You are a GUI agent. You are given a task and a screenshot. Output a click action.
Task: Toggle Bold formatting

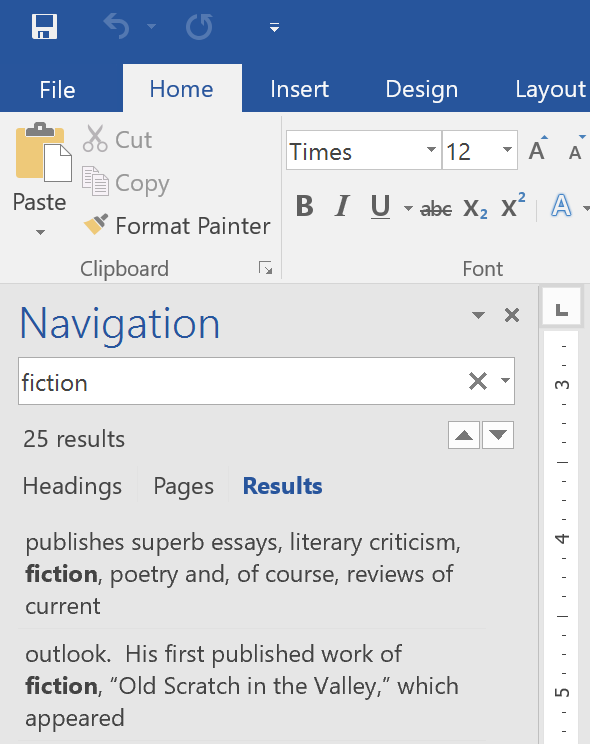305,206
